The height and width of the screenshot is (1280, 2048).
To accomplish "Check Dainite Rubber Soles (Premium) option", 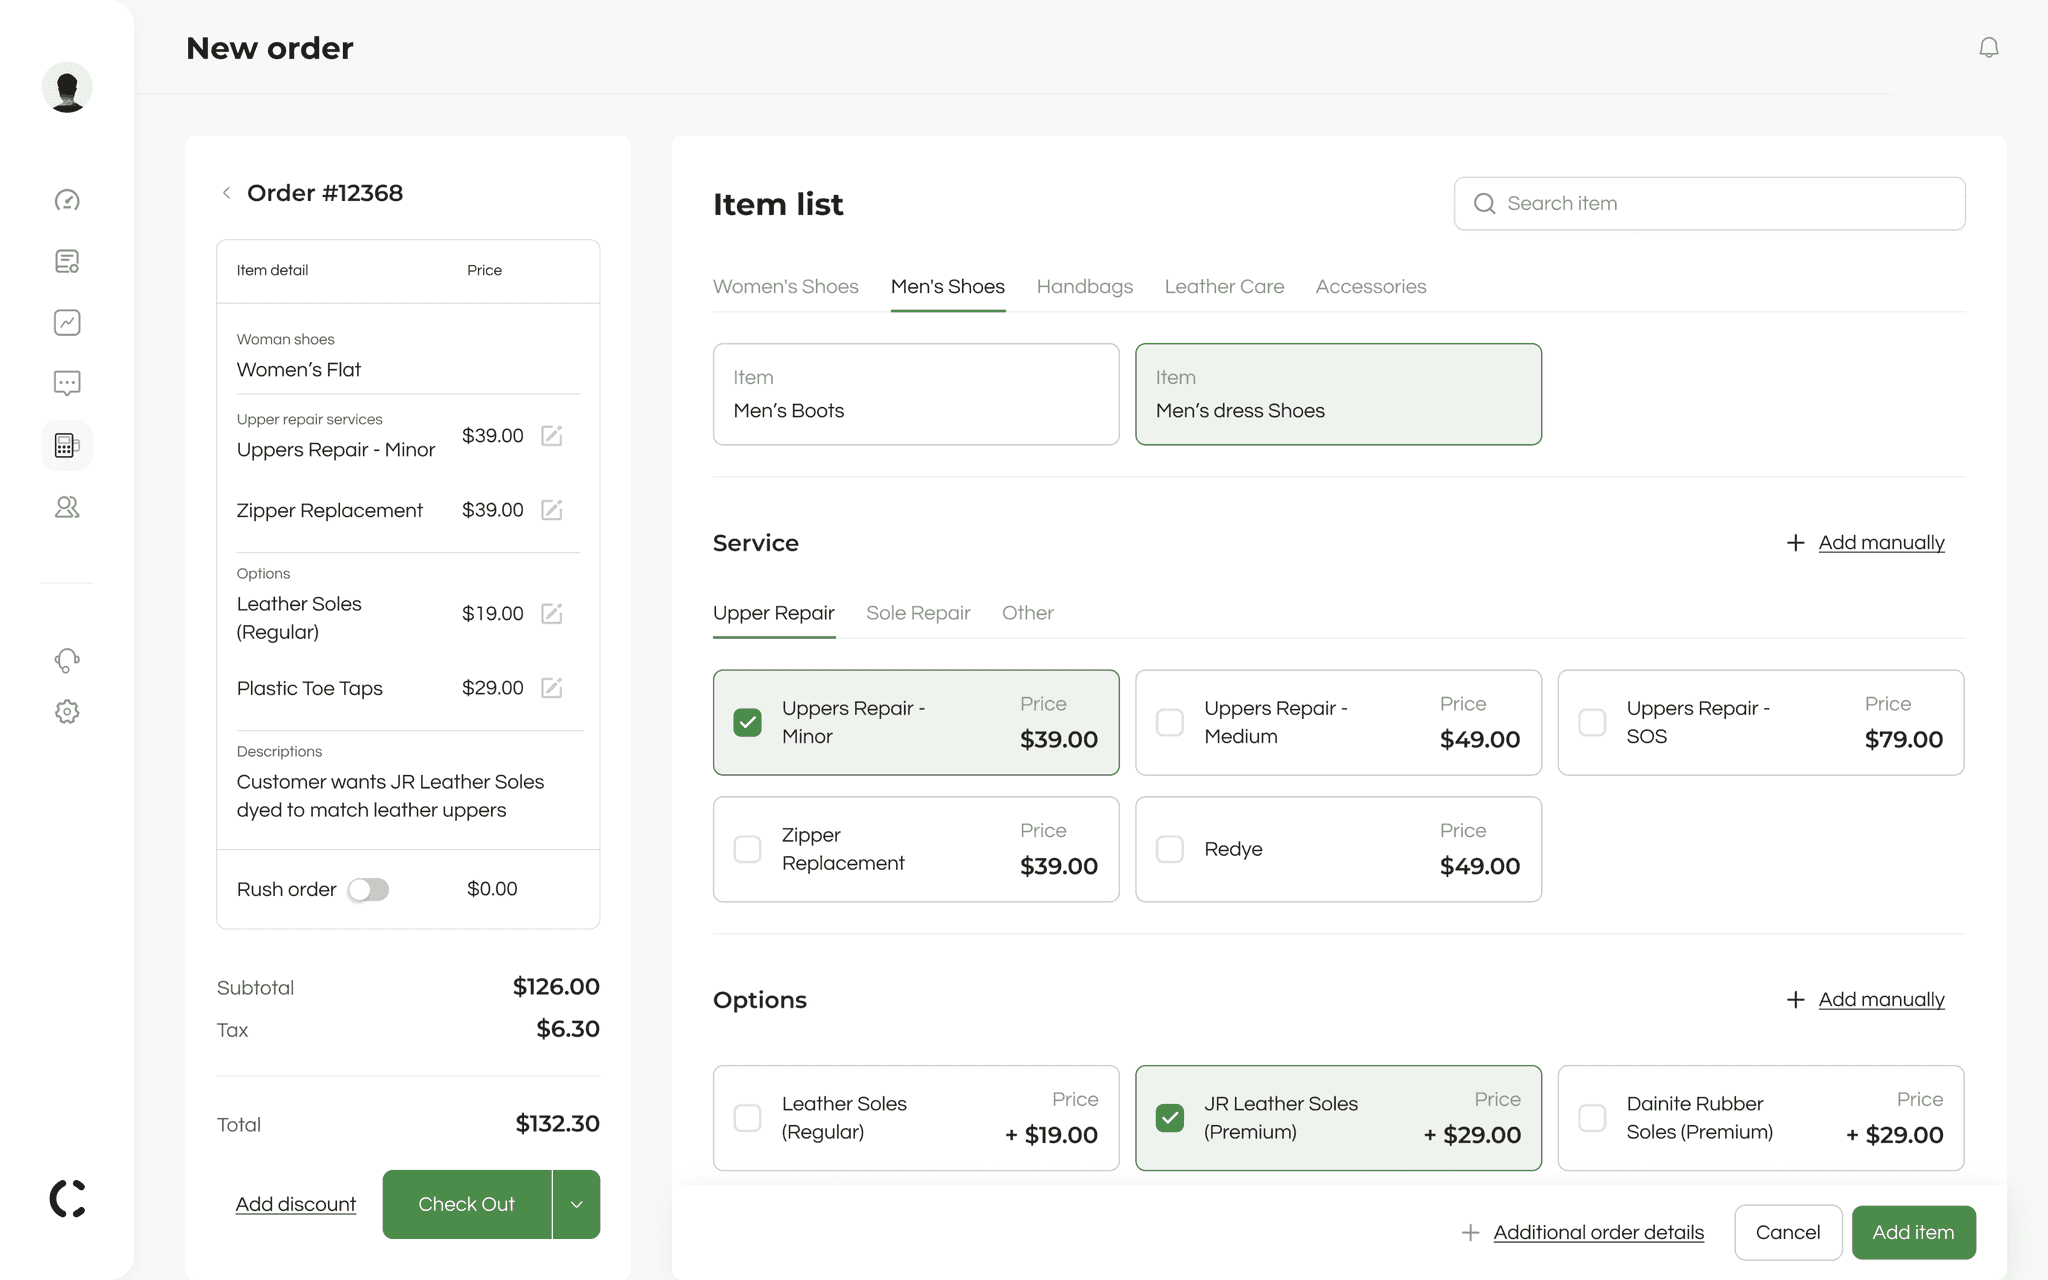I will point(1591,1117).
